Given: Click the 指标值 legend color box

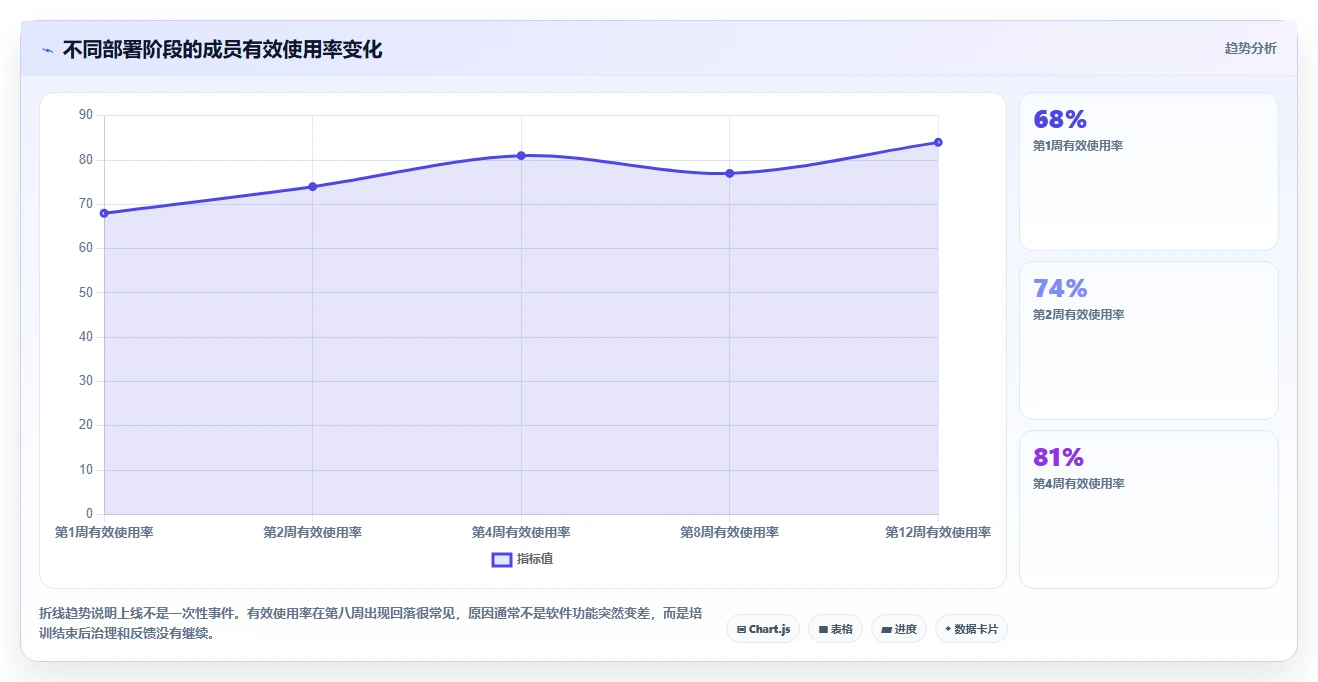Looking at the screenshot, I should tap(502, 559).
